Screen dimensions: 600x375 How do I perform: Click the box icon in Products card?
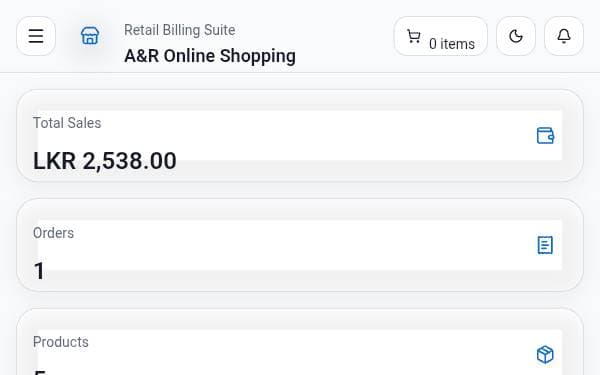pyautogui.click(x=545, y=354)
